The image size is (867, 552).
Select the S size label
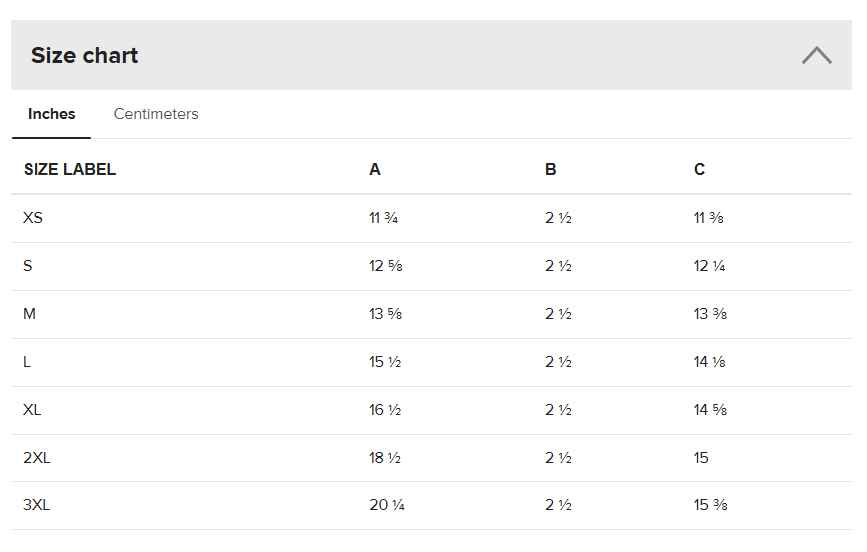click(28, 266)
